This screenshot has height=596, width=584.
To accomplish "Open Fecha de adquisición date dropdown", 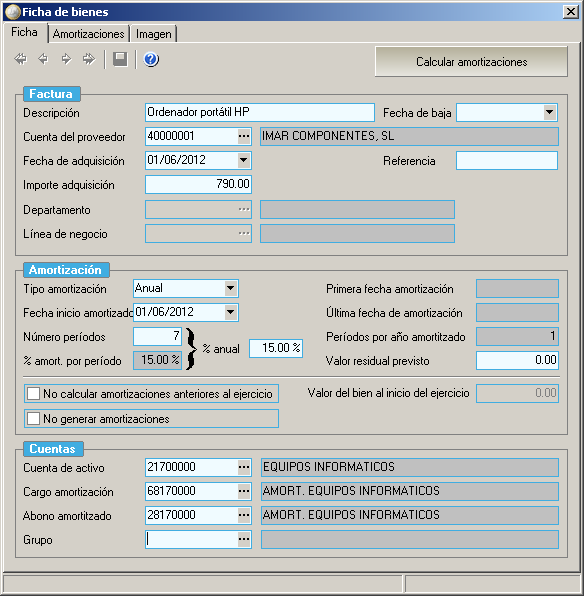I will pyautogui.click(x=244, y=160).
